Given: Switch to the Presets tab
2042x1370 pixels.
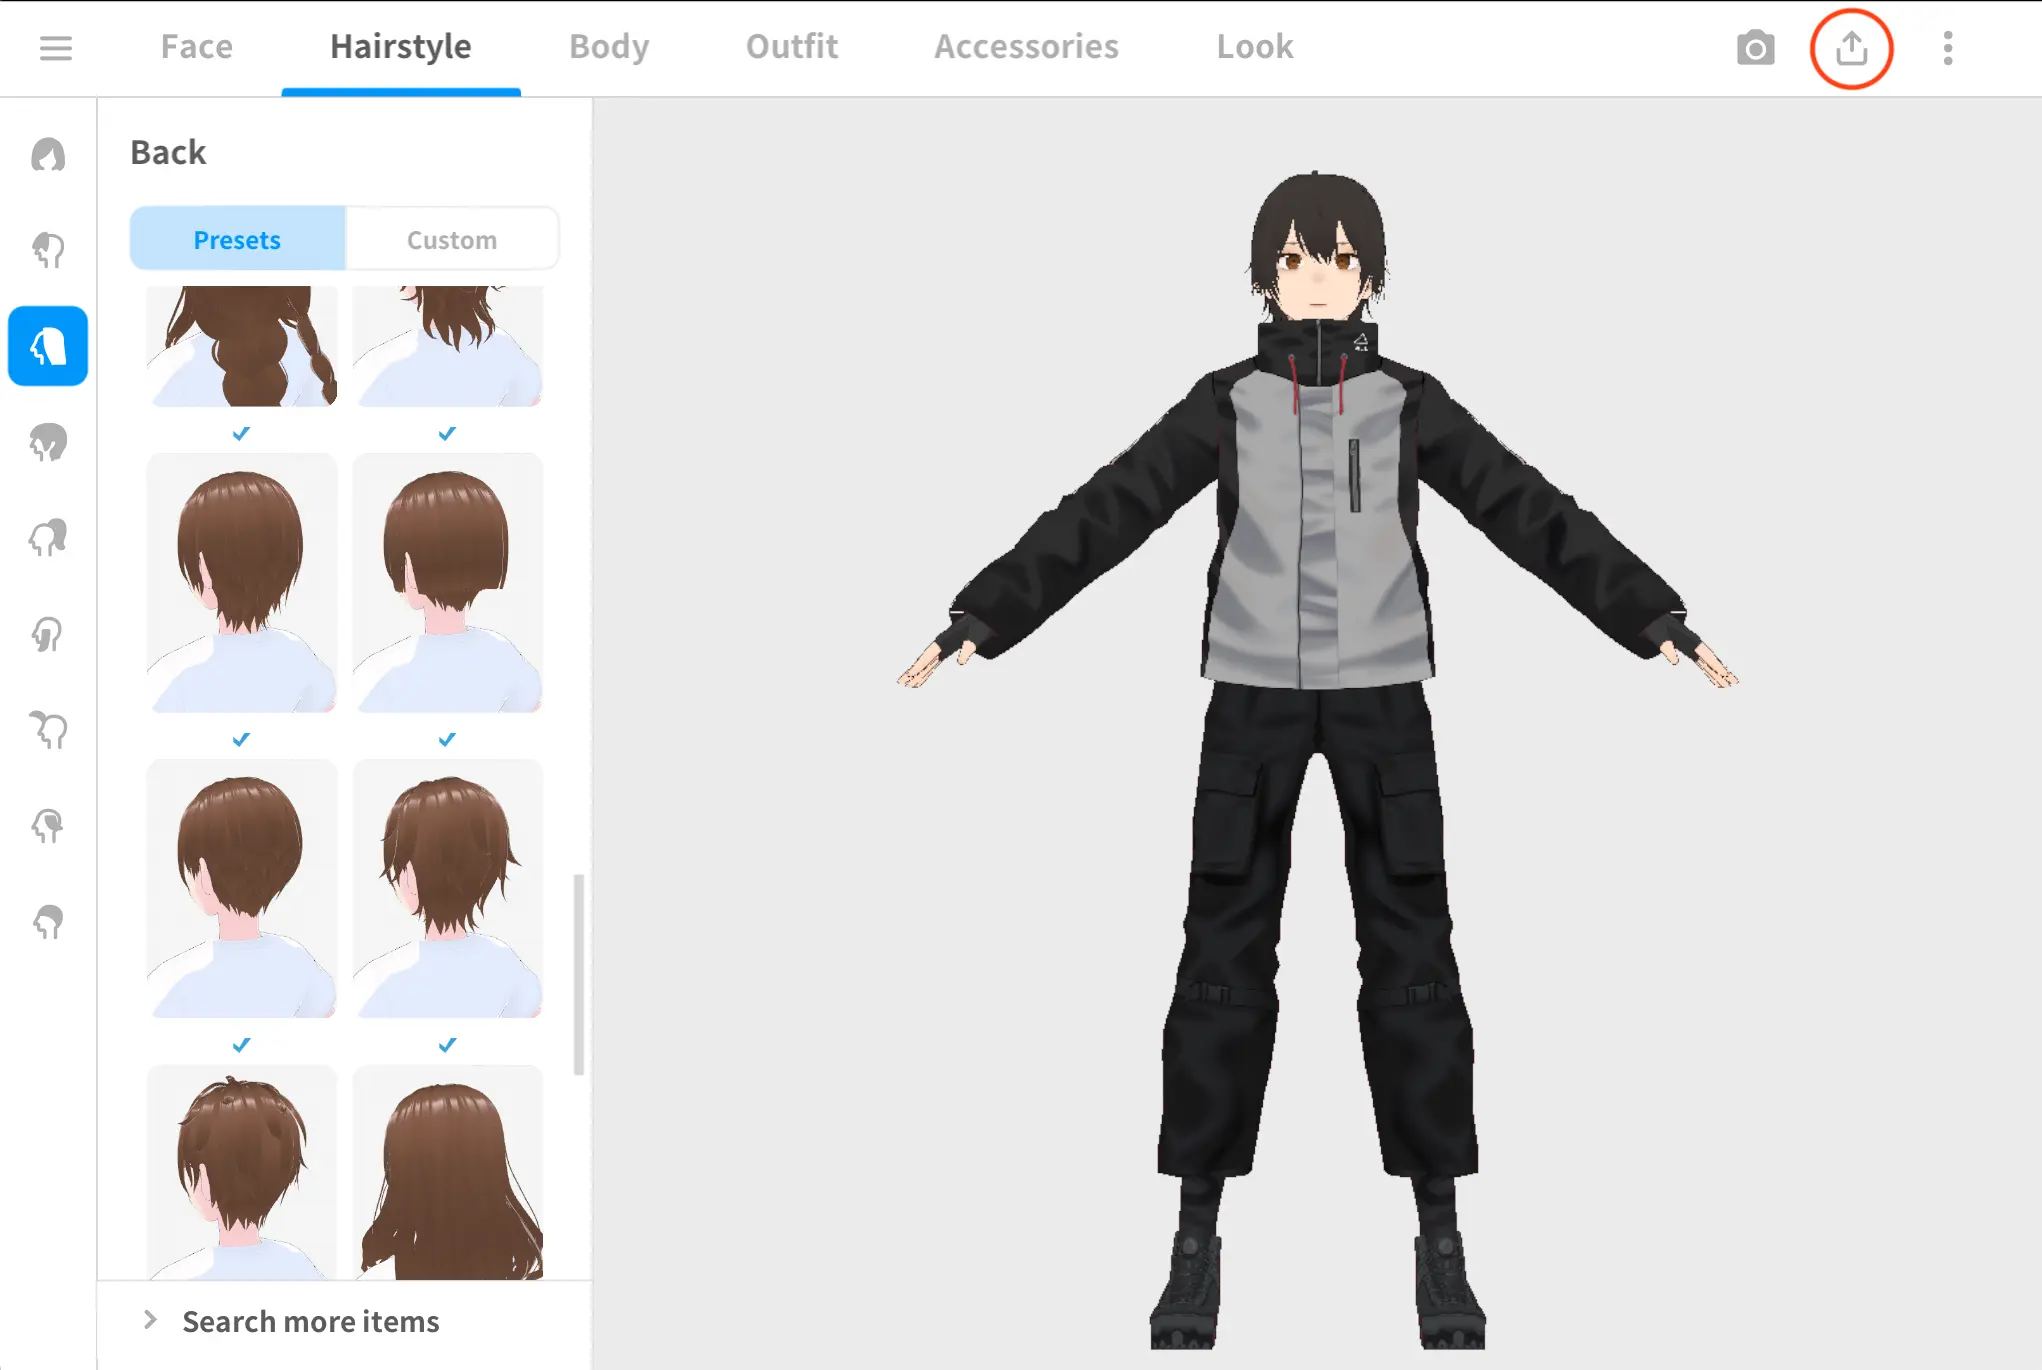Looking at the screenshot, I should [x=237, y=239].
